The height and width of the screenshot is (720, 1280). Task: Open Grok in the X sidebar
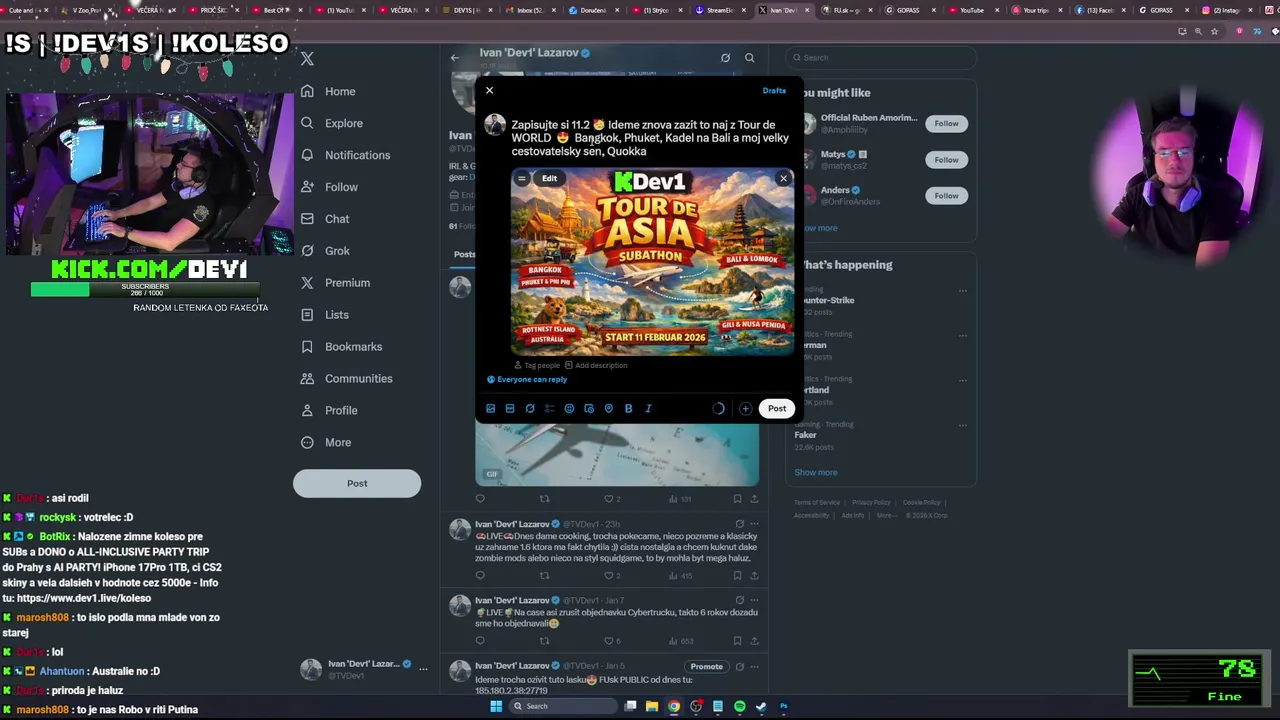324,251
